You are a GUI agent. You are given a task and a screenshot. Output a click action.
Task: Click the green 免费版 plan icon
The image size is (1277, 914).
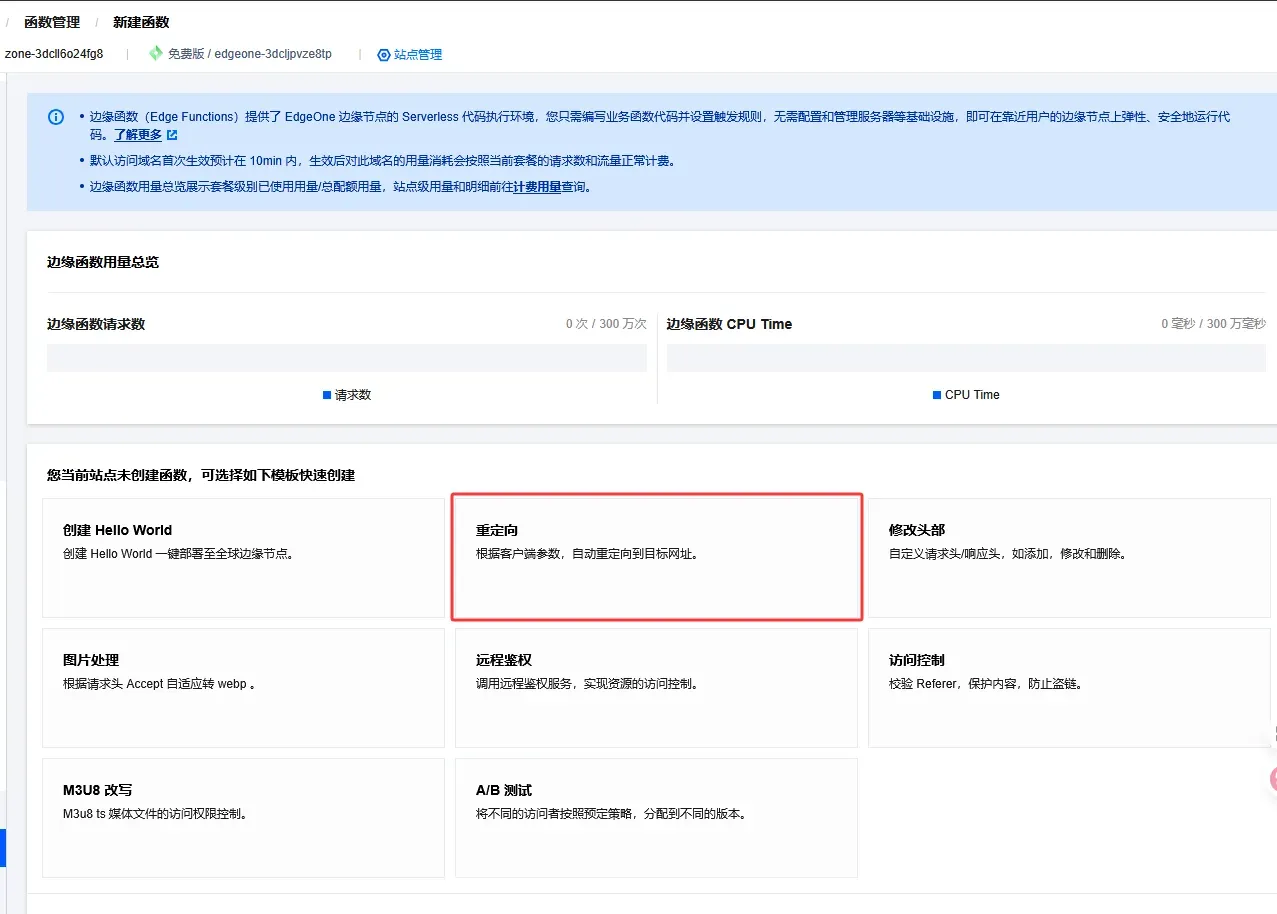pos(155,54)
